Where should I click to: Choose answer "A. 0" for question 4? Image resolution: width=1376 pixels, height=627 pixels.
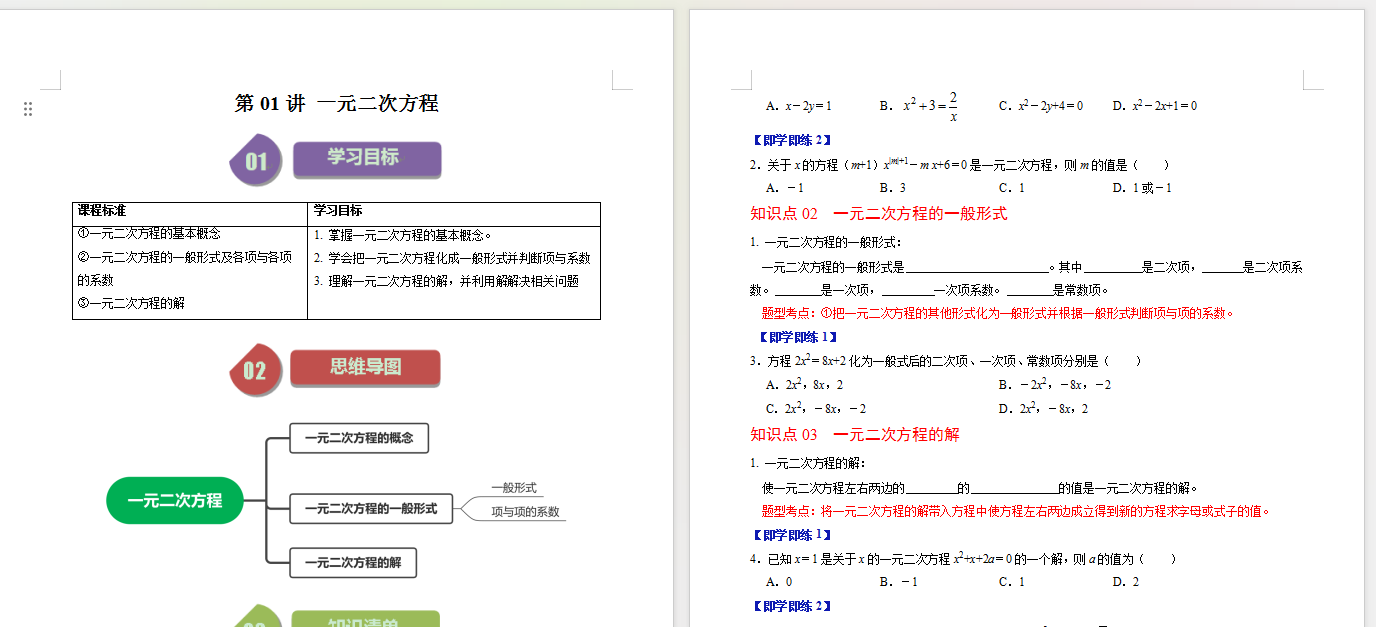coord(779,582)
